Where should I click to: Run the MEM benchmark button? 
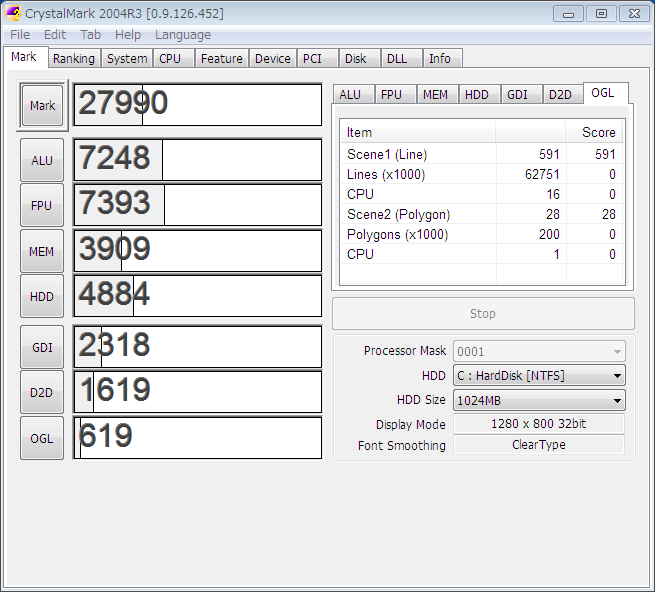pos(42,251)
